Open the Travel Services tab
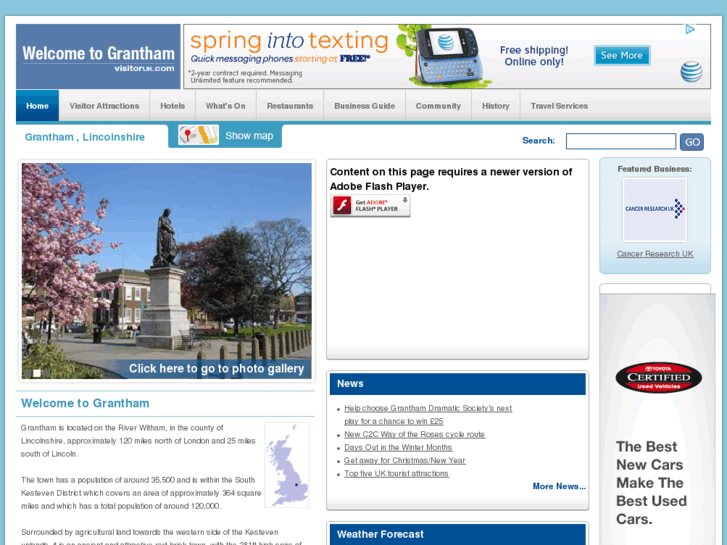Viewport: 727px width, 545px height. click(x=559, y=106)
